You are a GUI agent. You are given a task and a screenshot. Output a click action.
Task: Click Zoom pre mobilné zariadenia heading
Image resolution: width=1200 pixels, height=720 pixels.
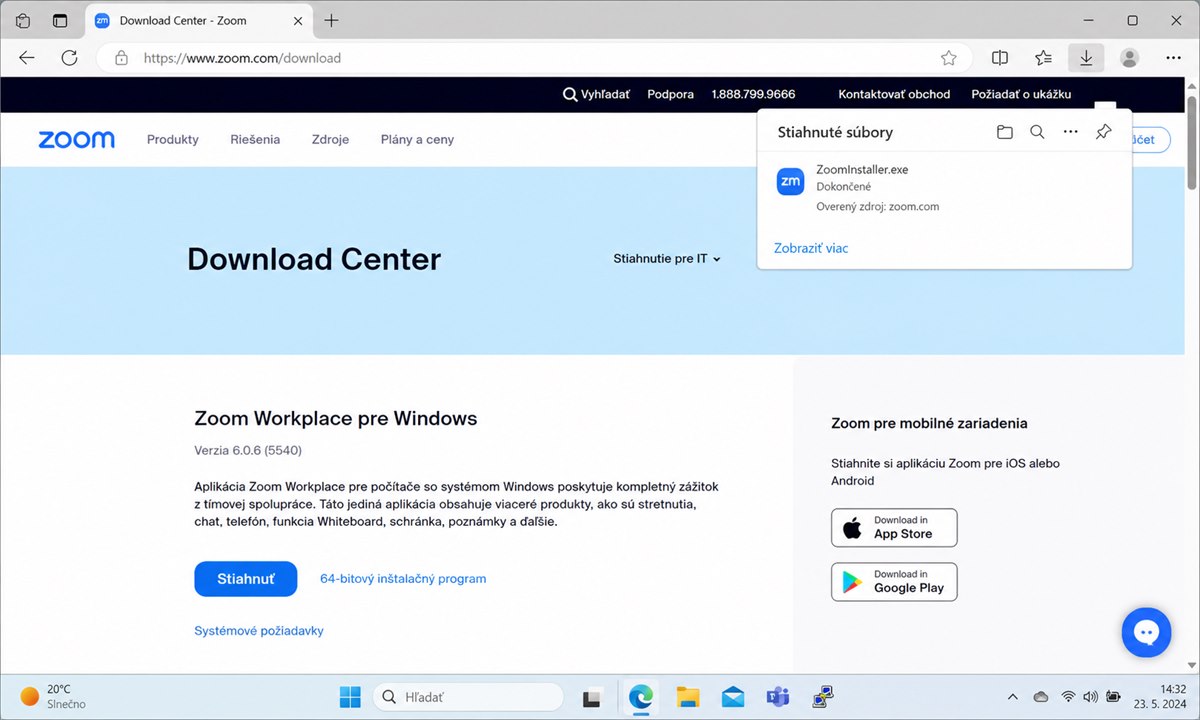click(x=929, y=423)
